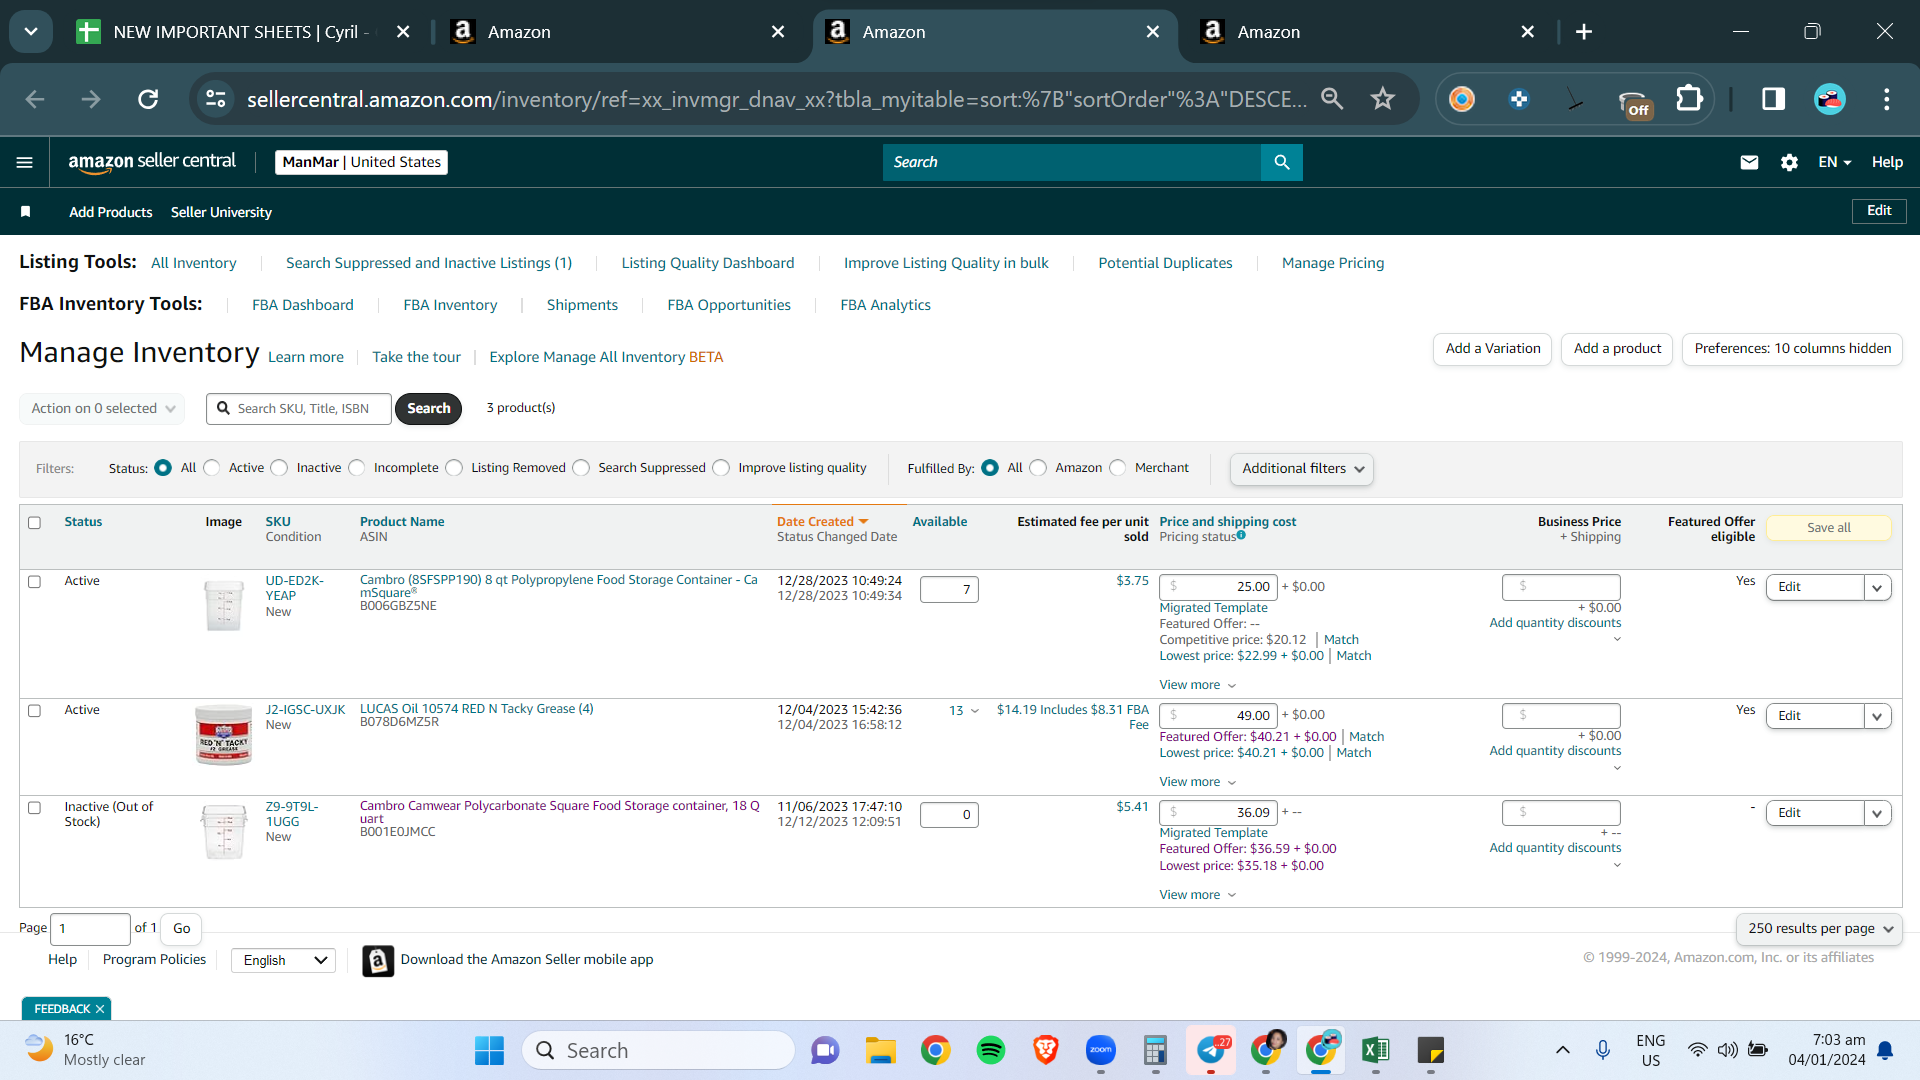
Task: Go to FBA Dashboard
Action: [303, 305]
